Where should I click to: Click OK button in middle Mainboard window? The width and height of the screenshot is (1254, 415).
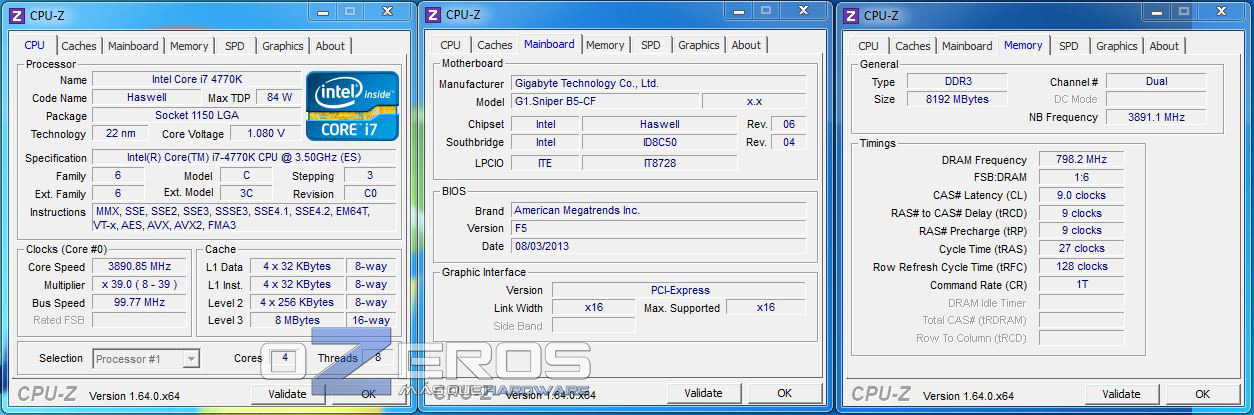(785, 393)
